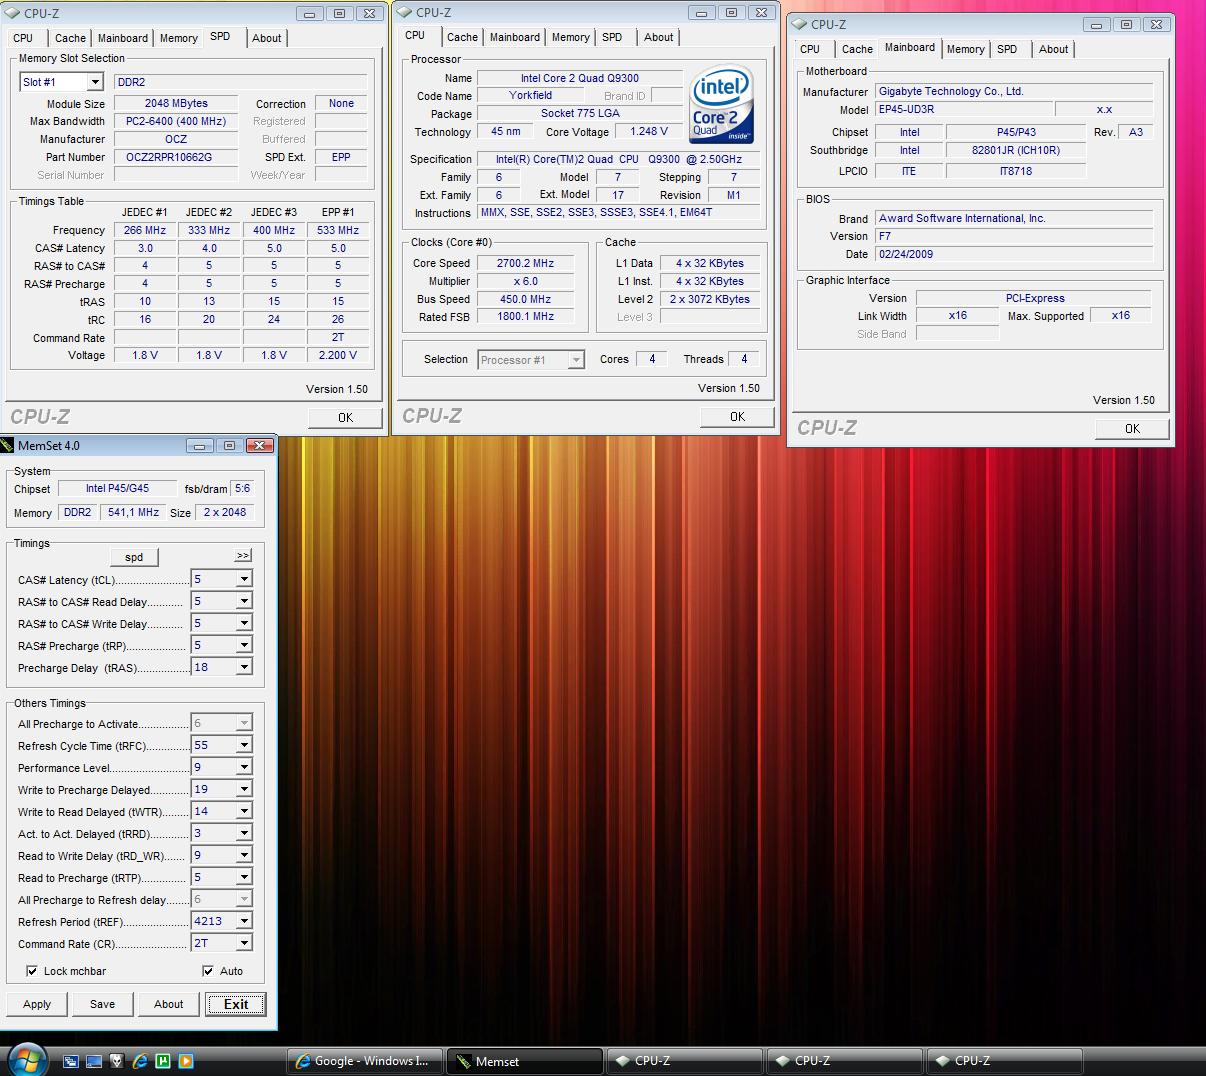Click the Southbridge 82801JR (ICH10R) field

click(1015, 150)
